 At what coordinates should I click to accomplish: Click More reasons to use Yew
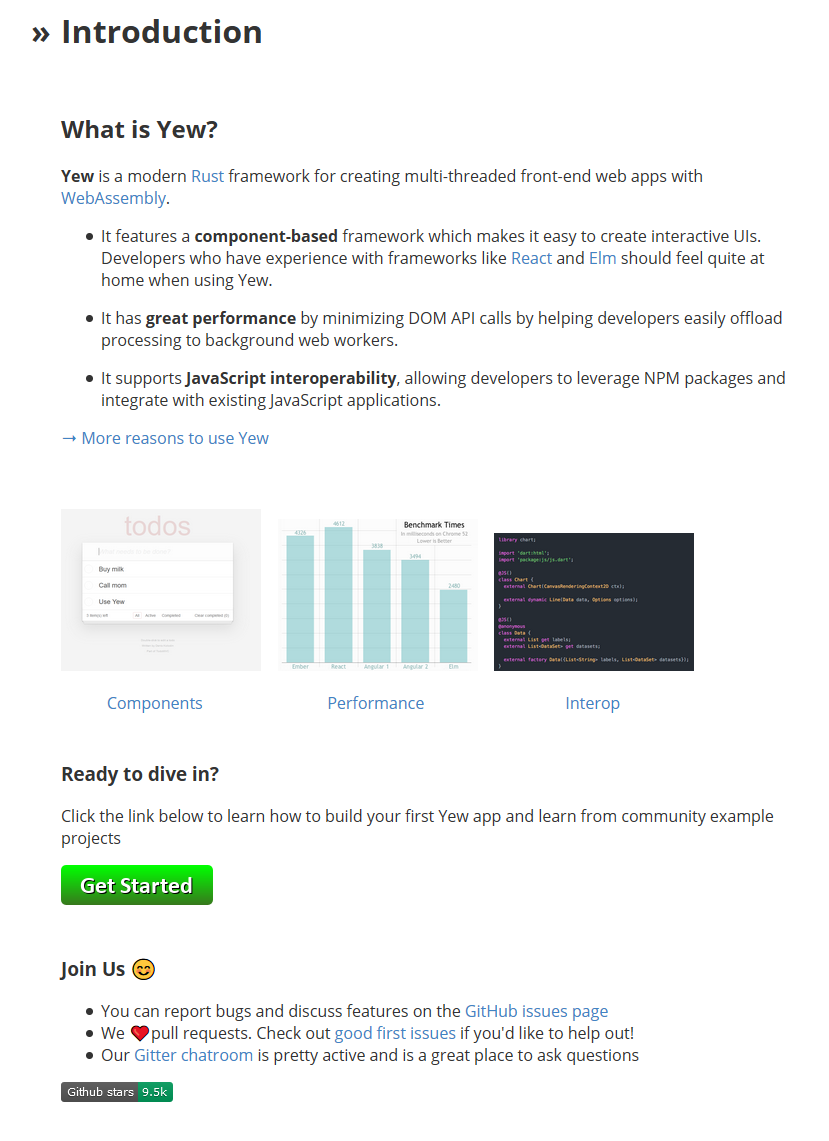(165, 438)
